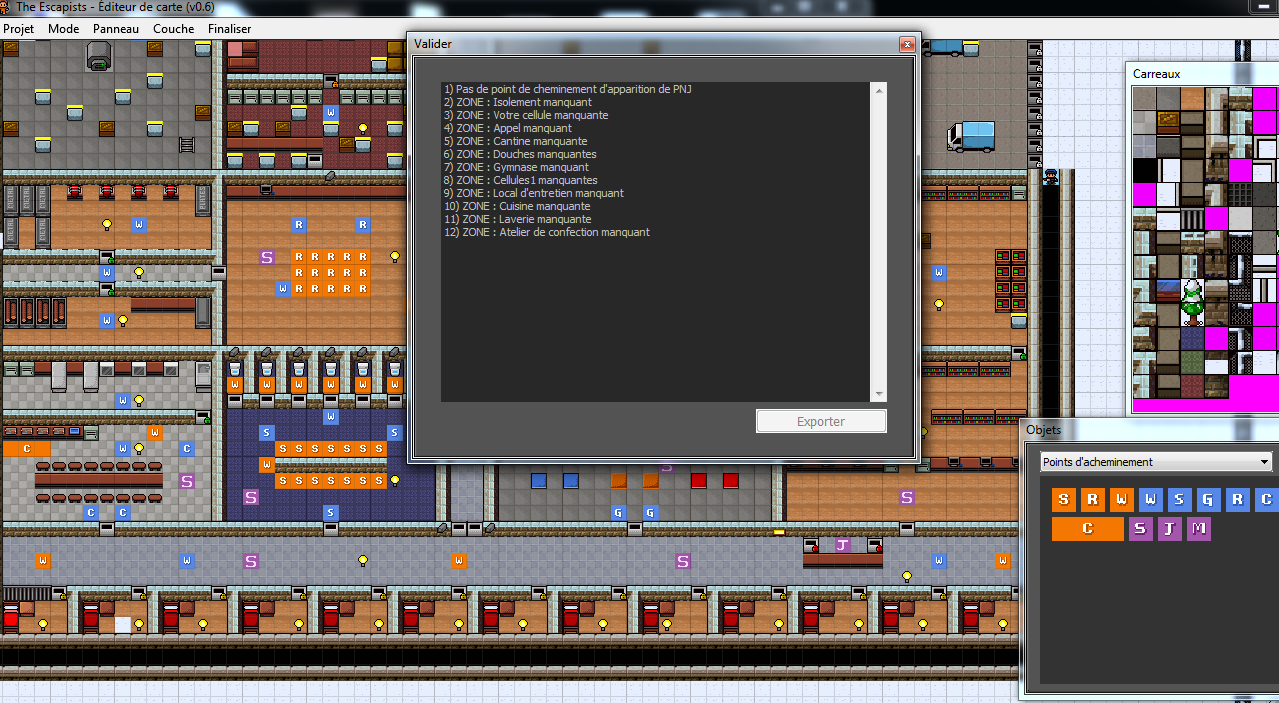The height and width of the screenshot is (703, 1279).
Task: Select the orange S waypoint in Objets panel
Action: 1063,499
